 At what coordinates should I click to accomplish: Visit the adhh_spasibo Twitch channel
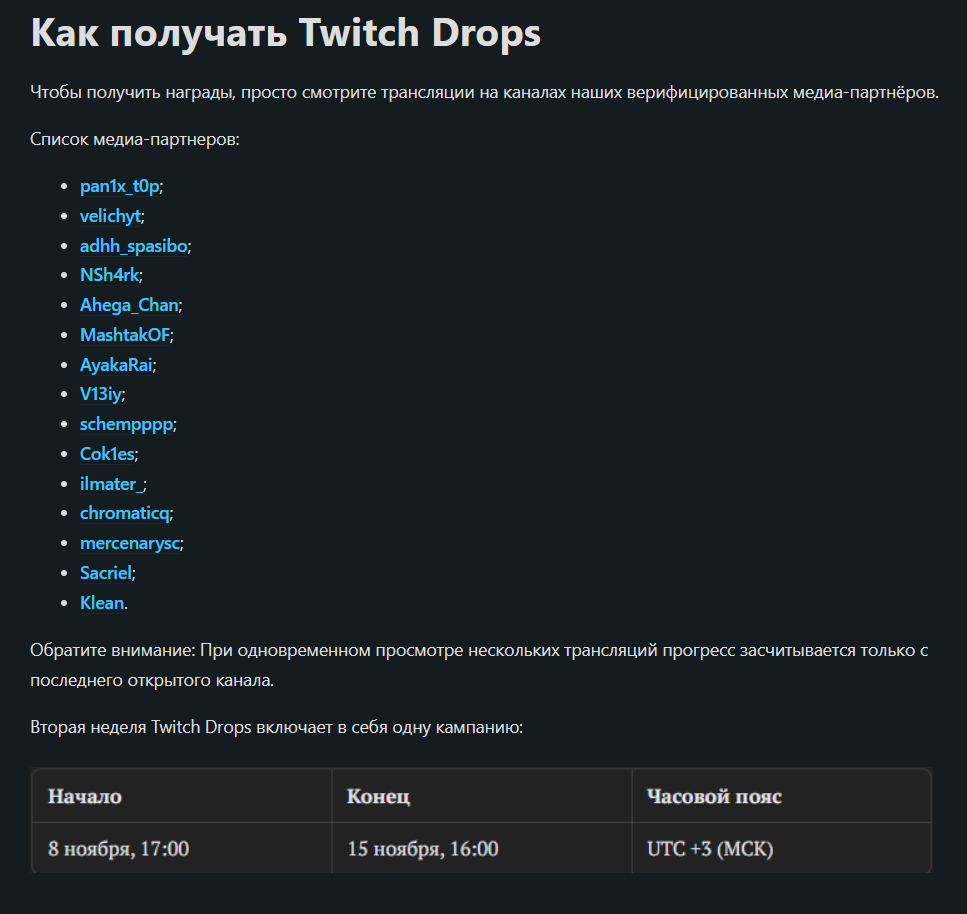point(134,246)
